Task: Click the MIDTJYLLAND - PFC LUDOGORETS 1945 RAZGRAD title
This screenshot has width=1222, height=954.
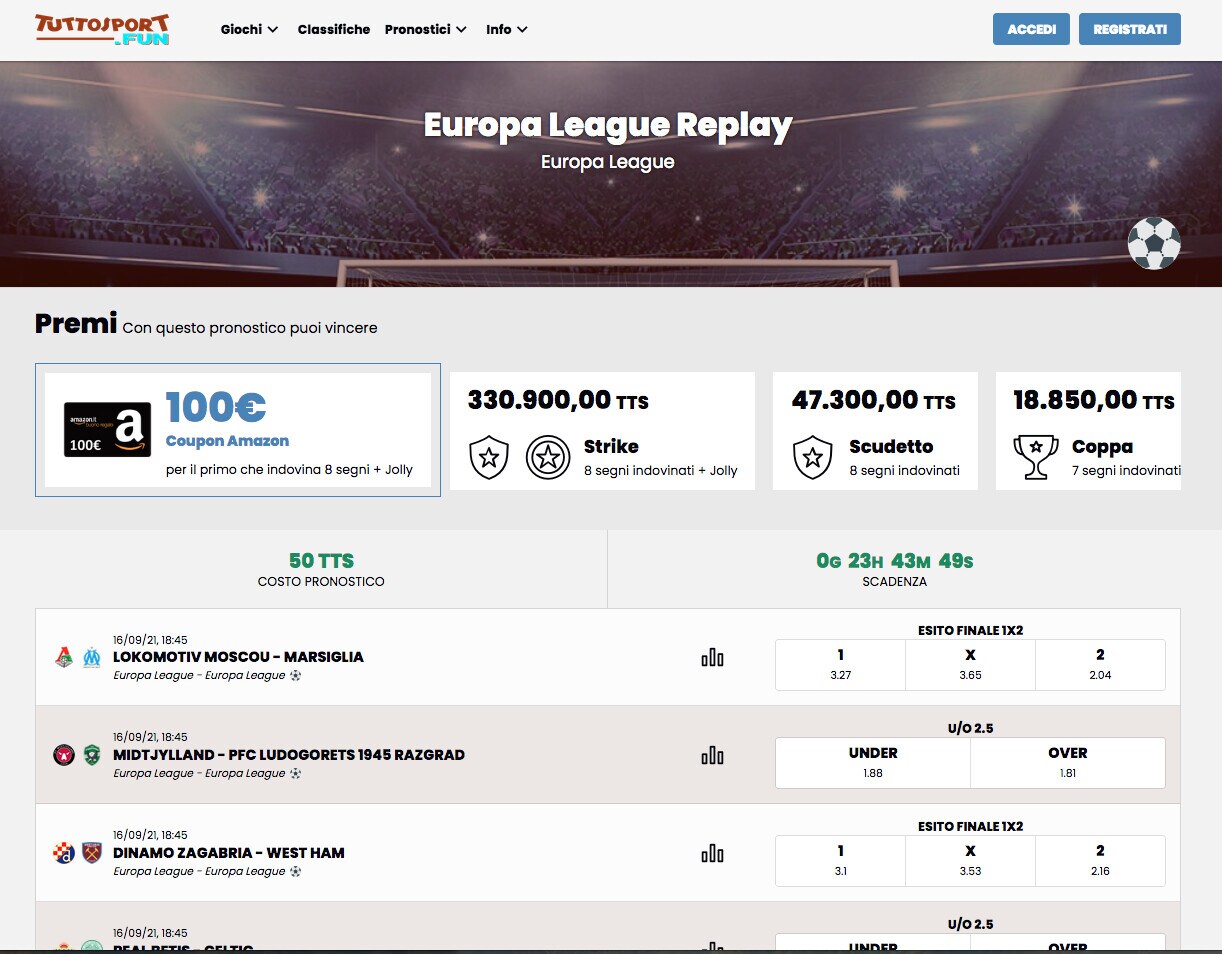Action: click(289, 755)
